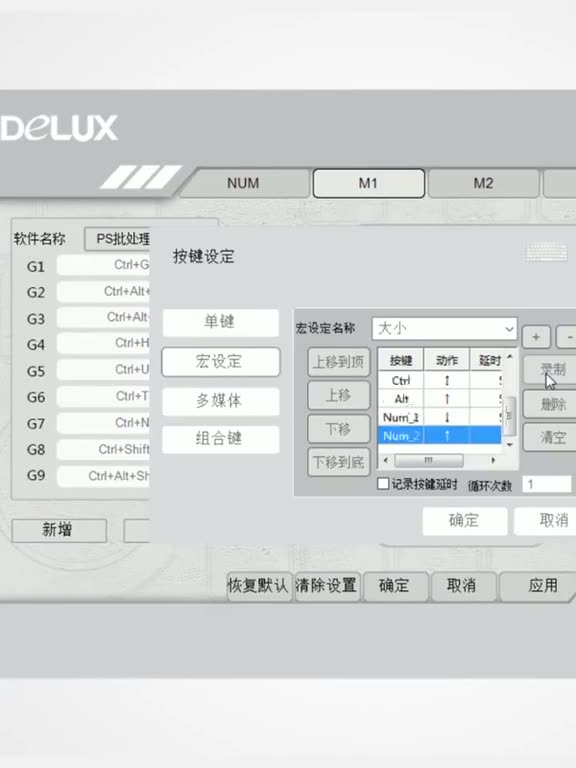
Task: Click the horizontal scrollbar's left arrow
Action: point(386,460)
